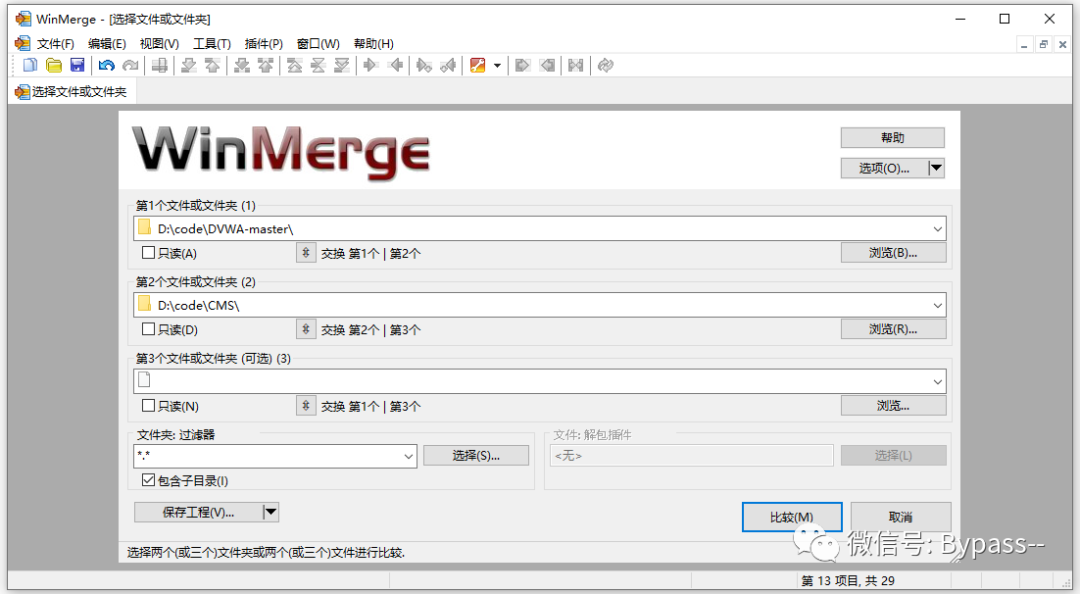1080x594 pixels.
Task: Click the Copy All to Left icon
Action: 548,65
